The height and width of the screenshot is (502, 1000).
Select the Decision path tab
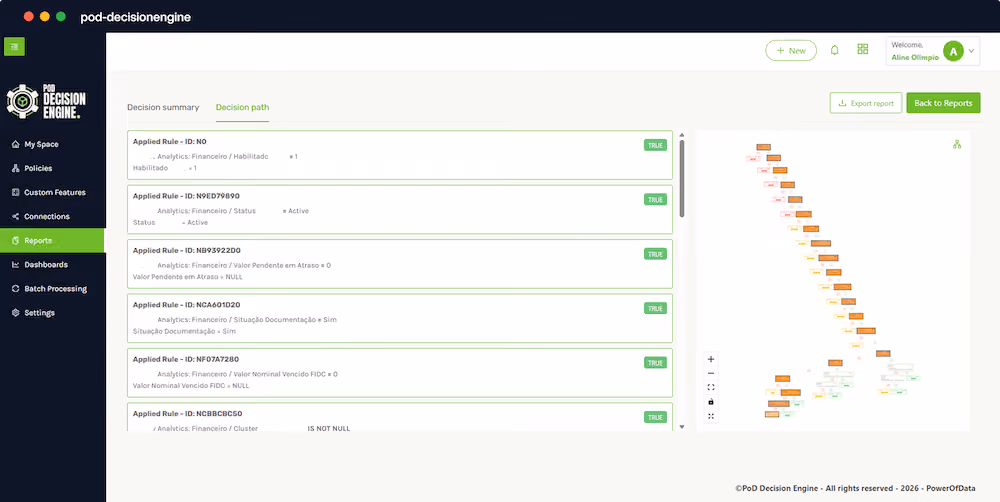click(242, 107)
